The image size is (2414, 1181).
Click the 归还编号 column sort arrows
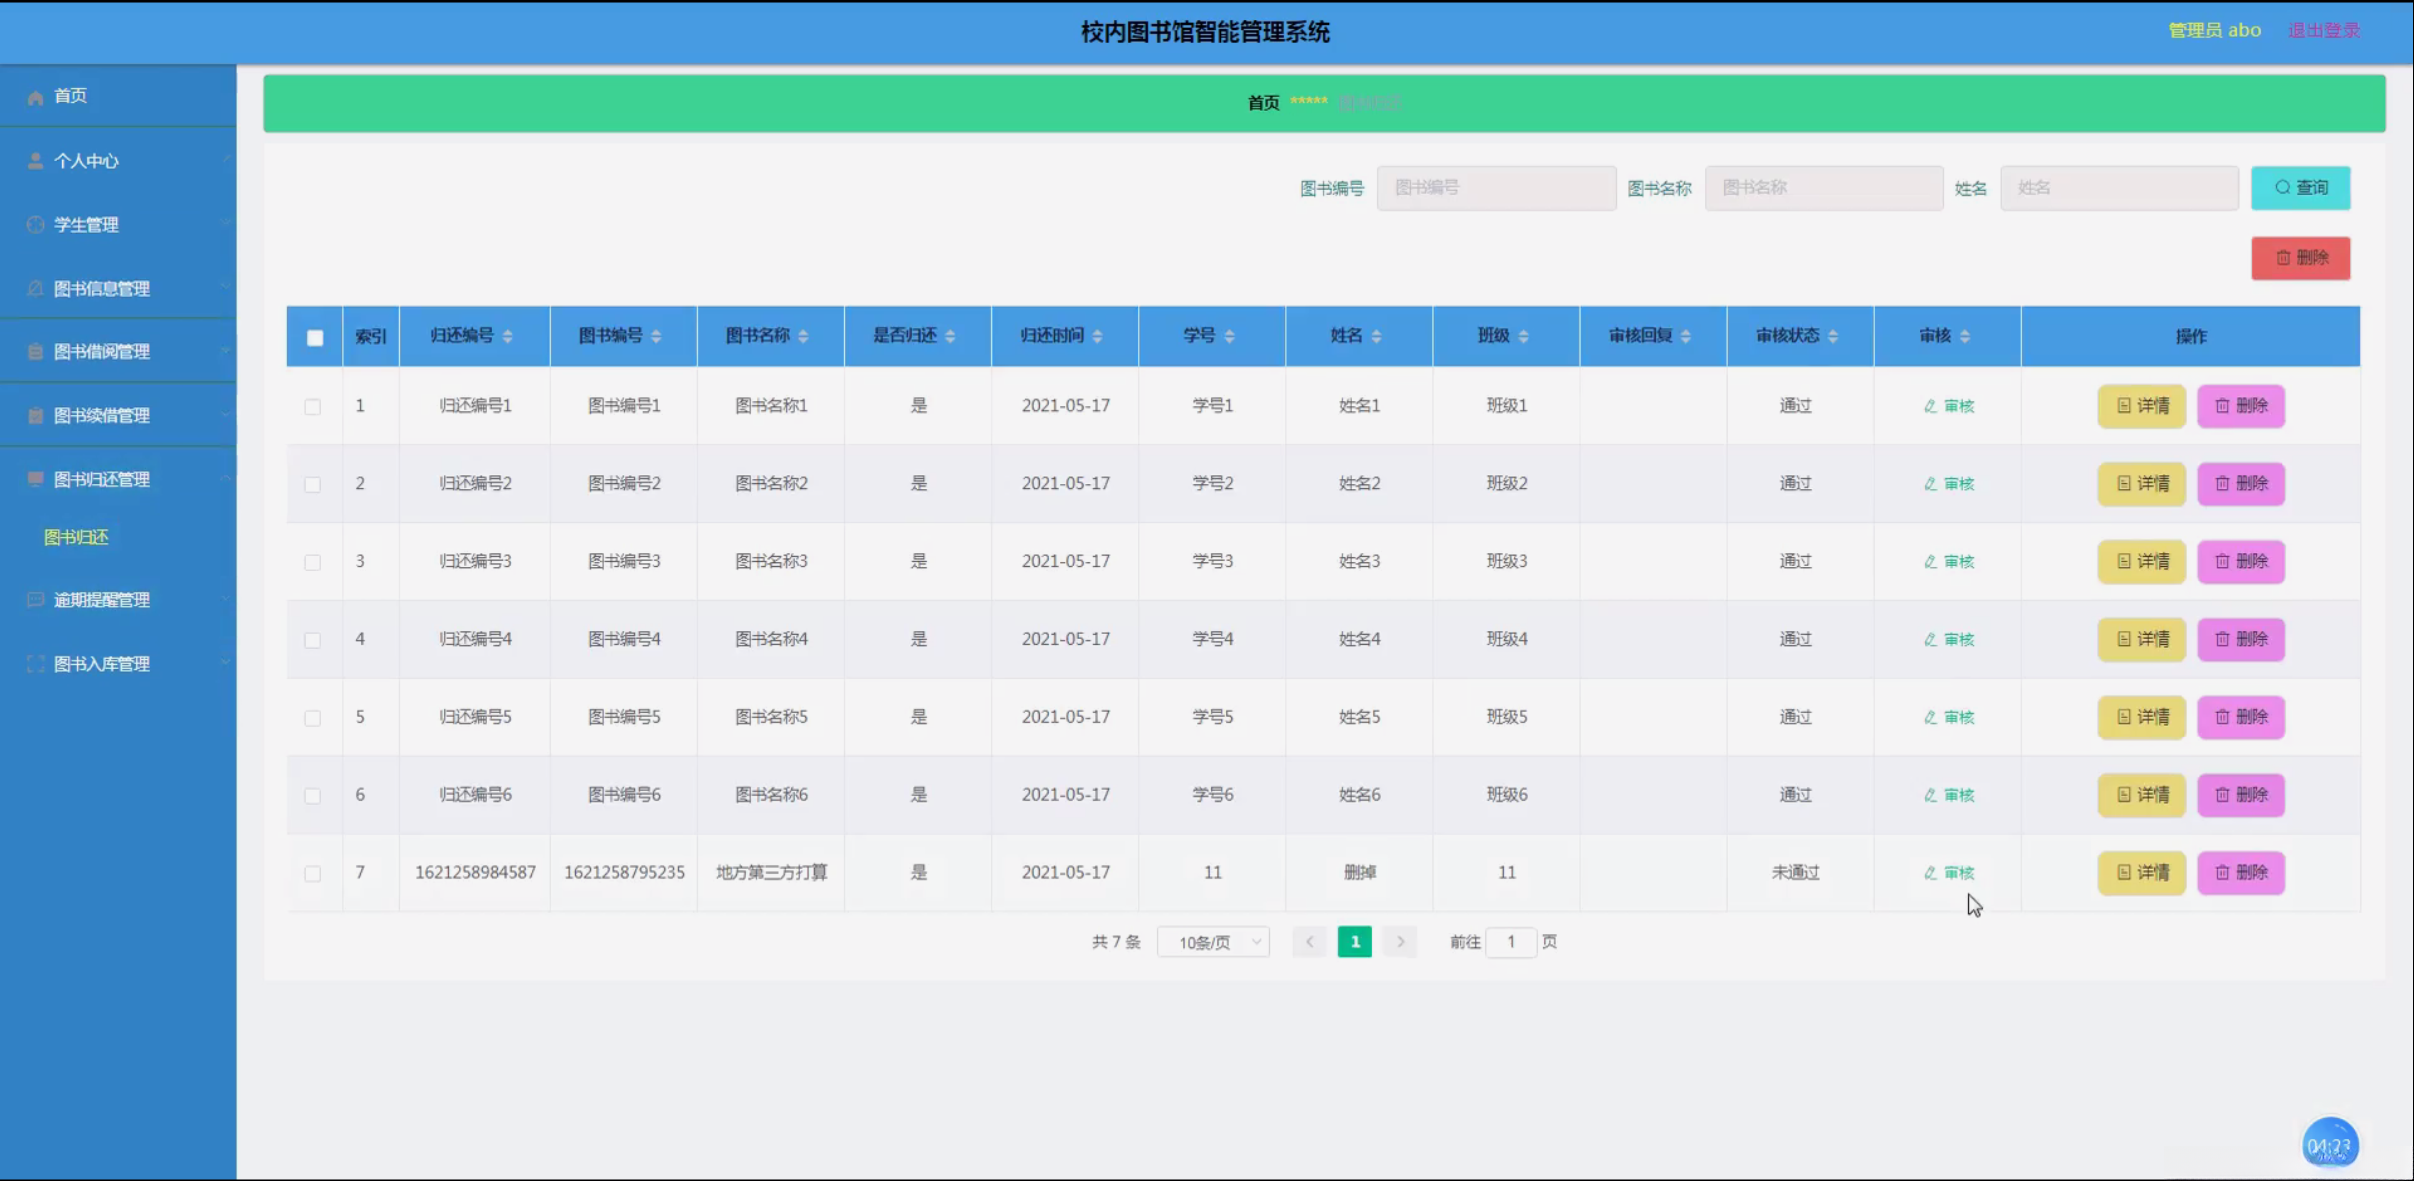508,336
